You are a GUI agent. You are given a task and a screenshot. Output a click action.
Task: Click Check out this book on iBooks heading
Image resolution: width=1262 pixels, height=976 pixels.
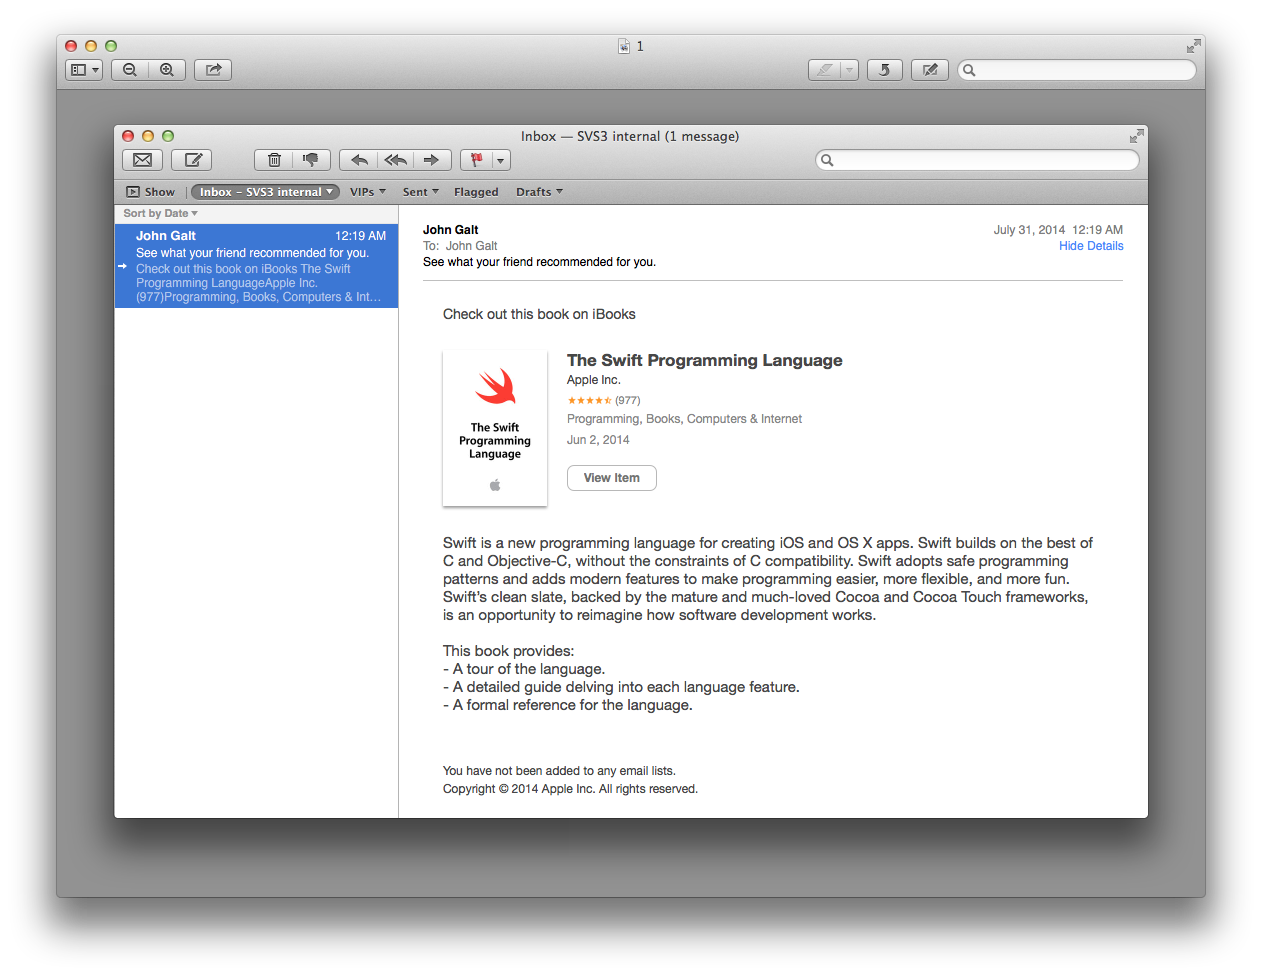click(x=539, y=314)
